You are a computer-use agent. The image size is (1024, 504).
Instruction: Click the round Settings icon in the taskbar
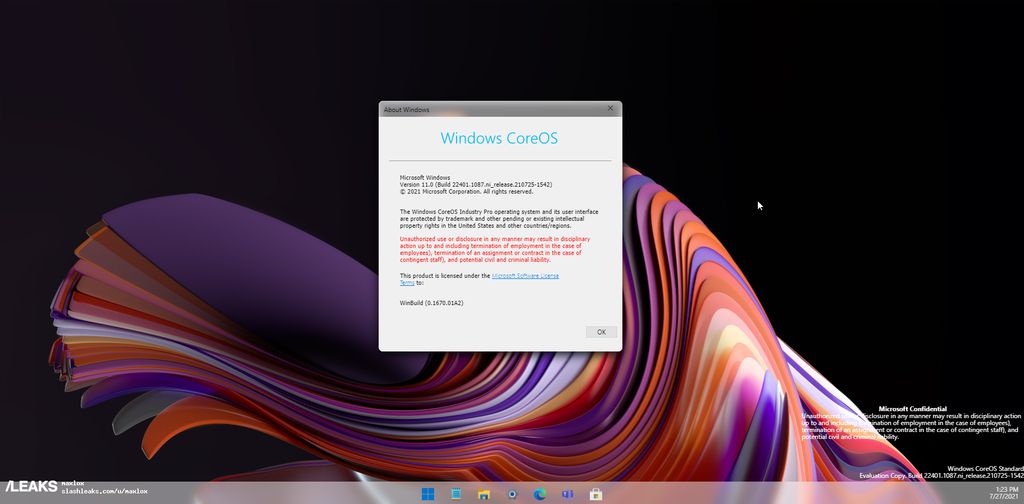[512, 494]
